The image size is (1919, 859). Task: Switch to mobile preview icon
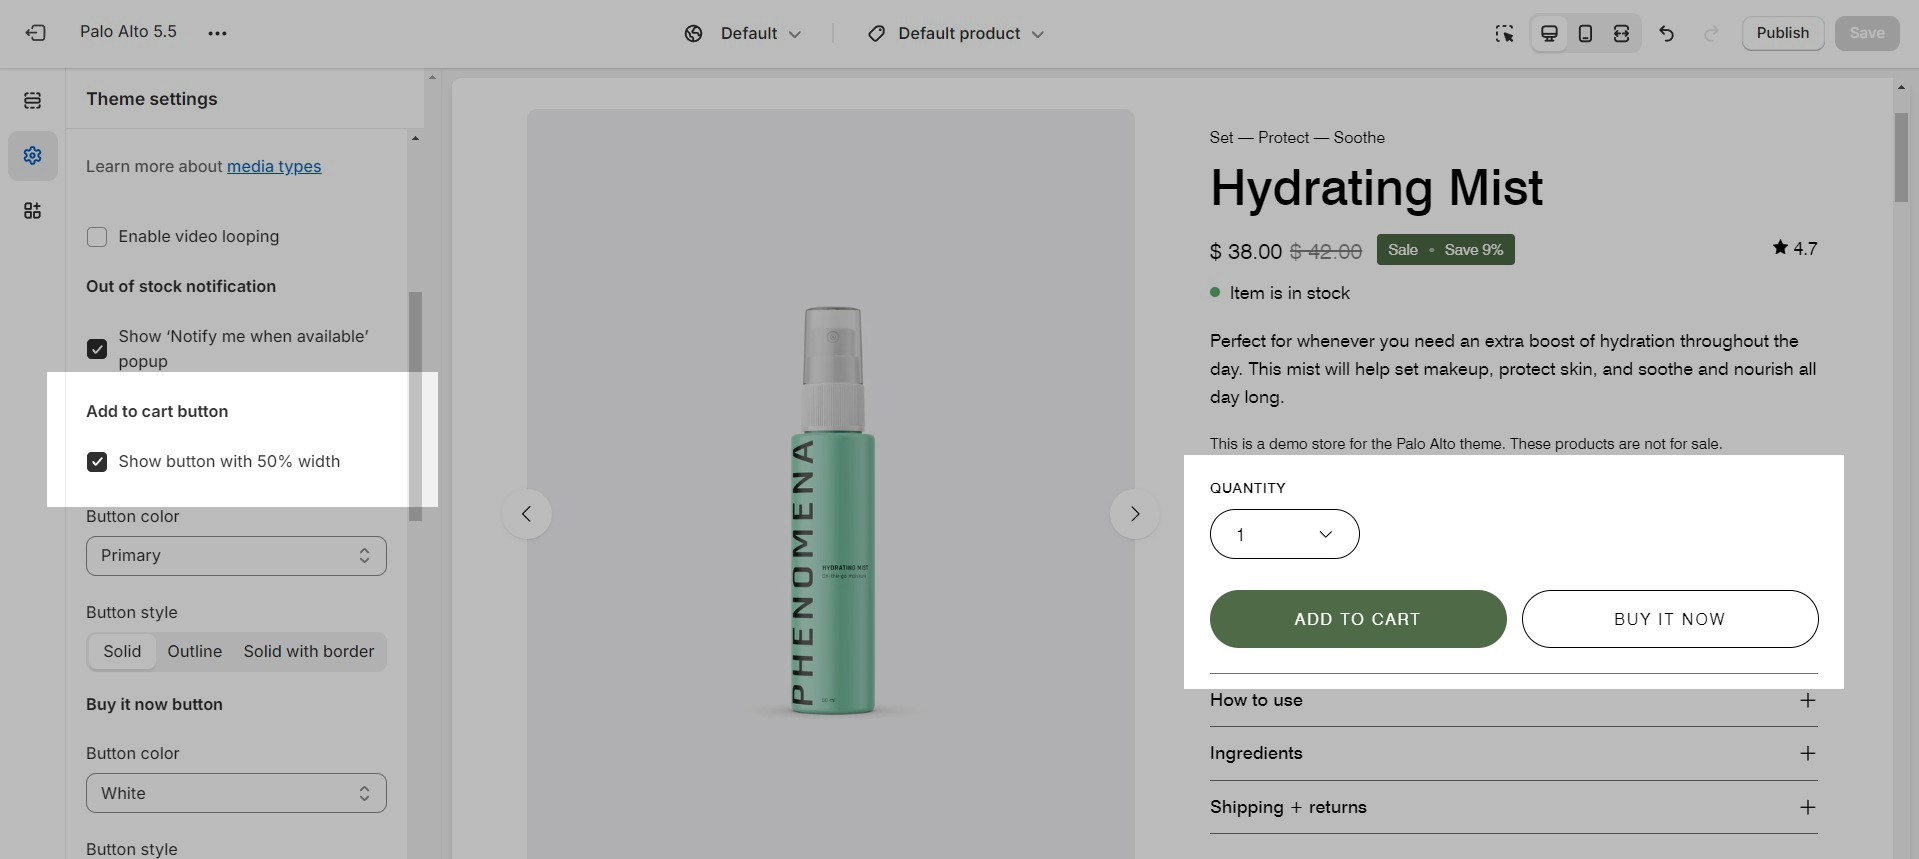point(1585,34)
